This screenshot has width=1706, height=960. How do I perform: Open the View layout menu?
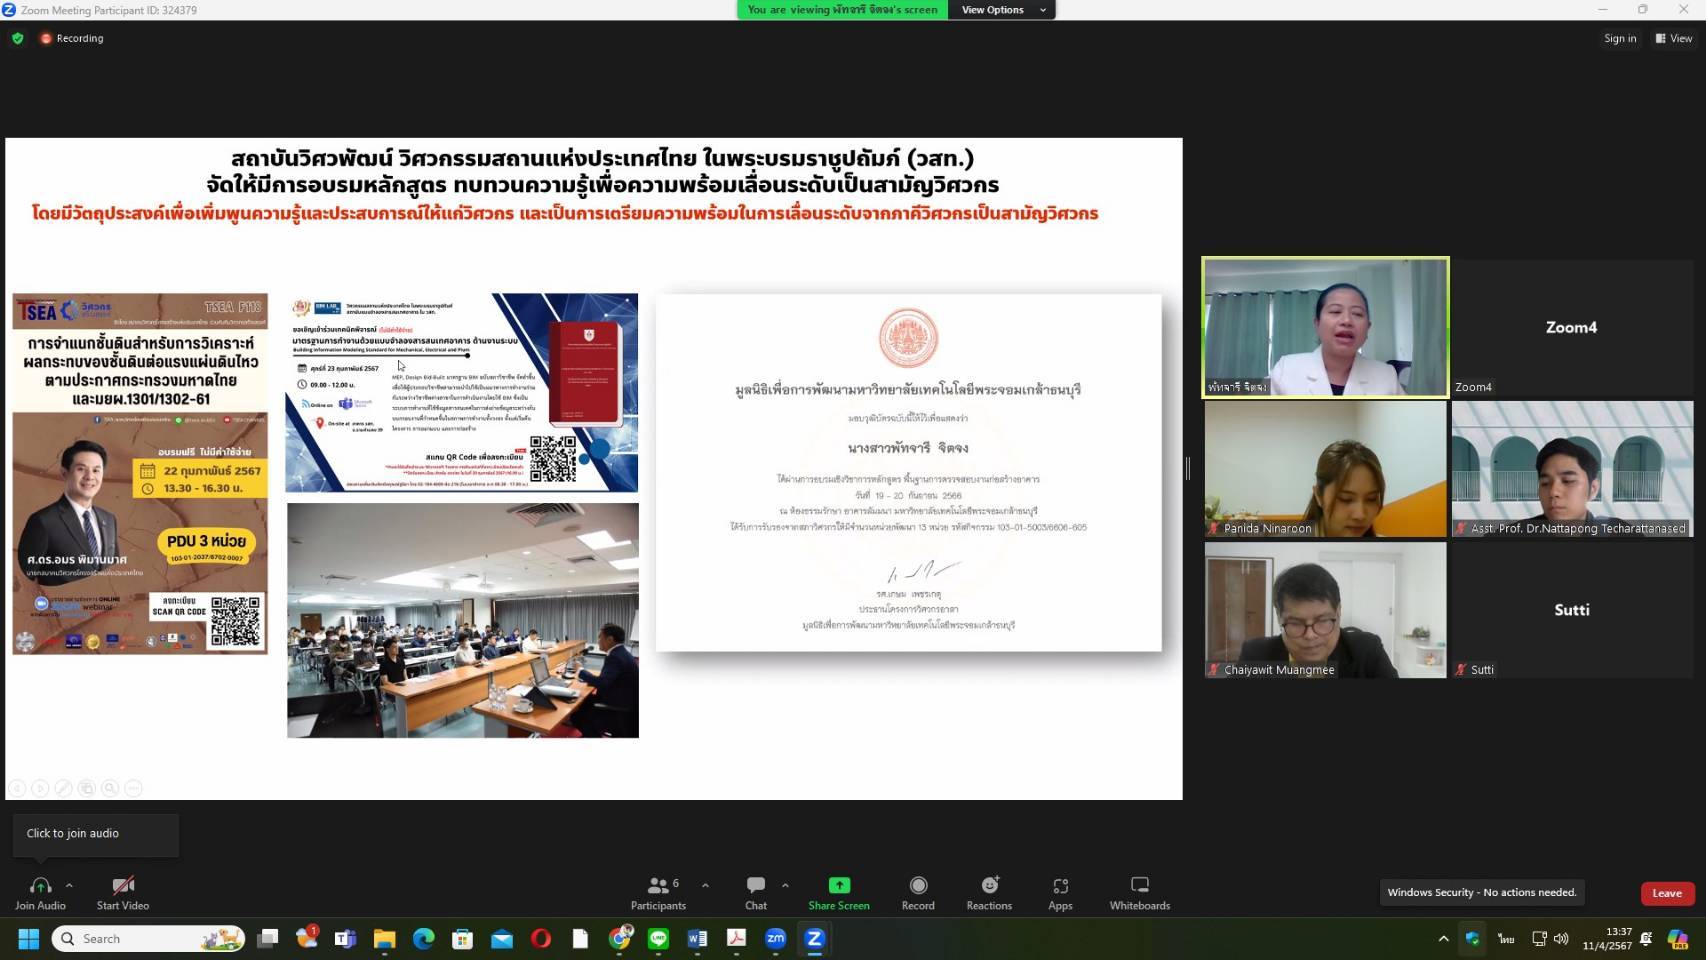coord(1674,38)
